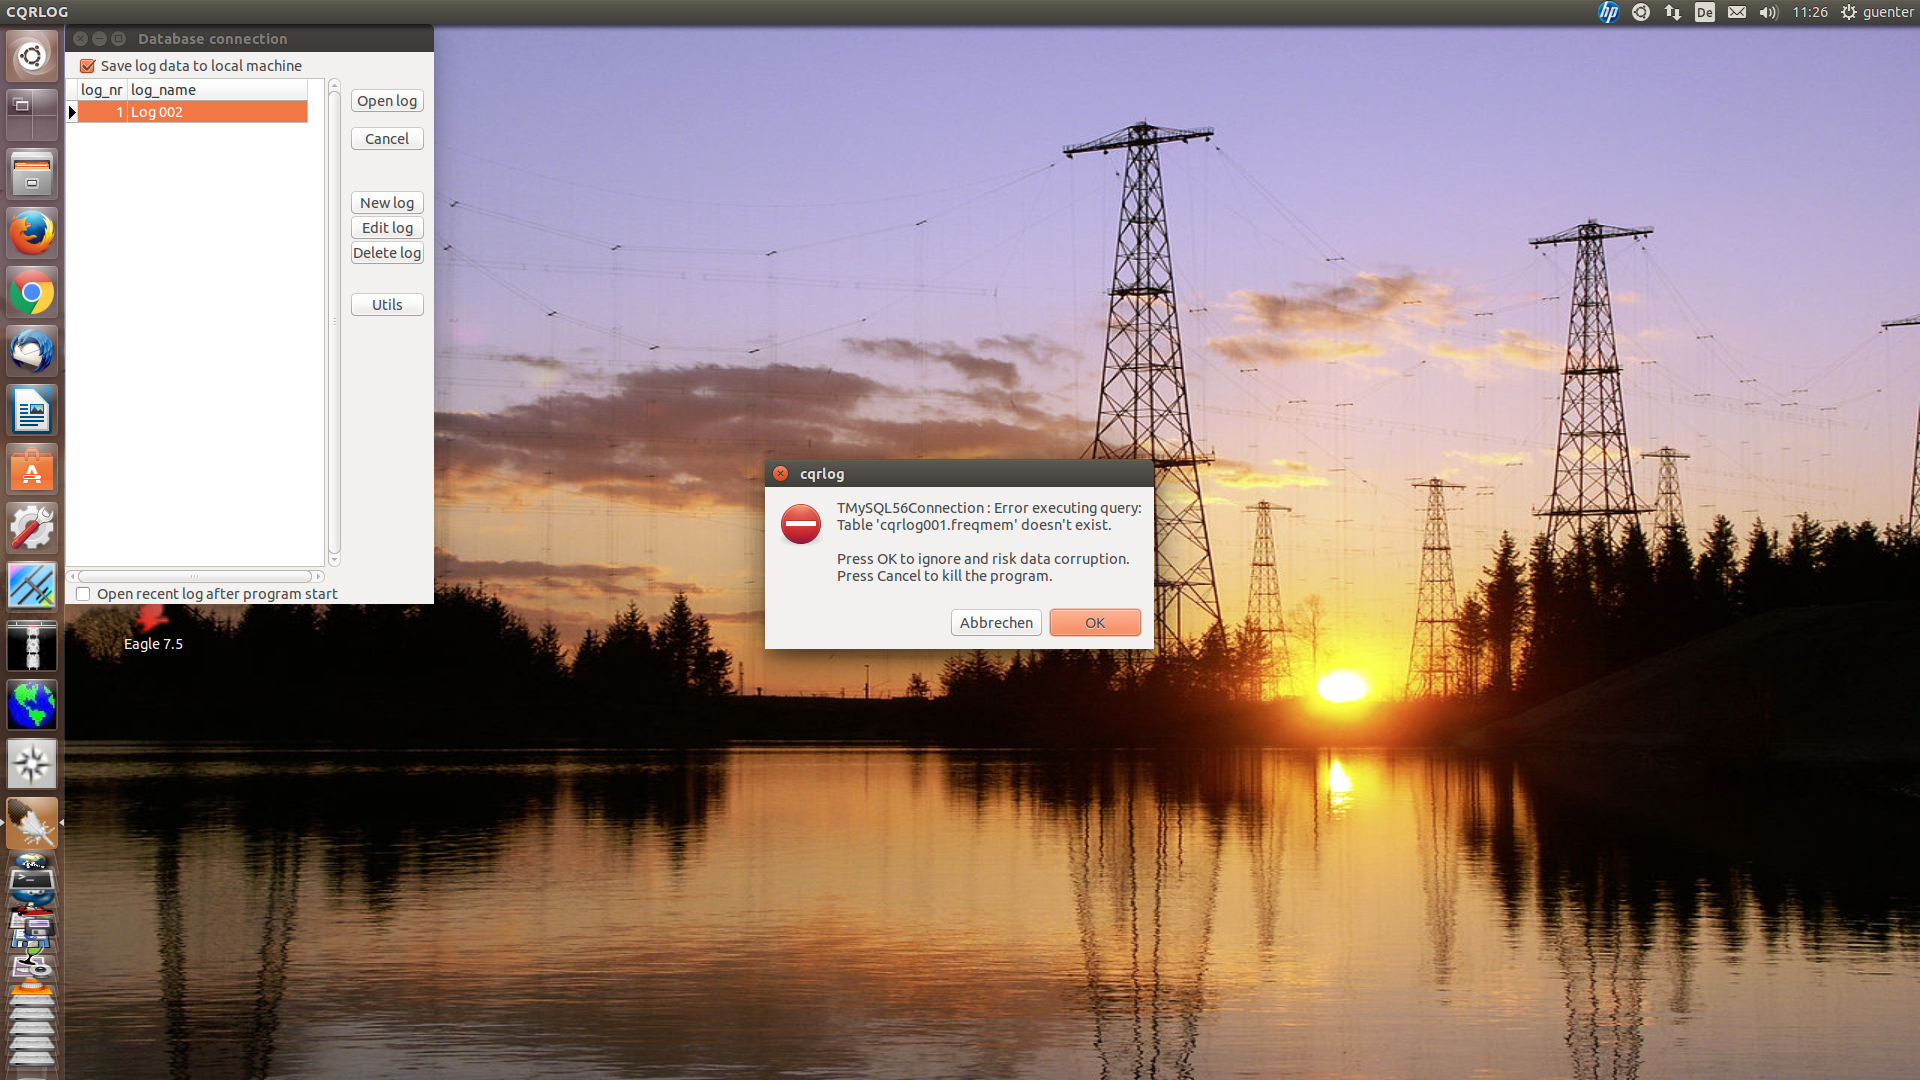1920x1080 pixels.
Task: Click the Open log button
Action: click(x=387, y=101)
